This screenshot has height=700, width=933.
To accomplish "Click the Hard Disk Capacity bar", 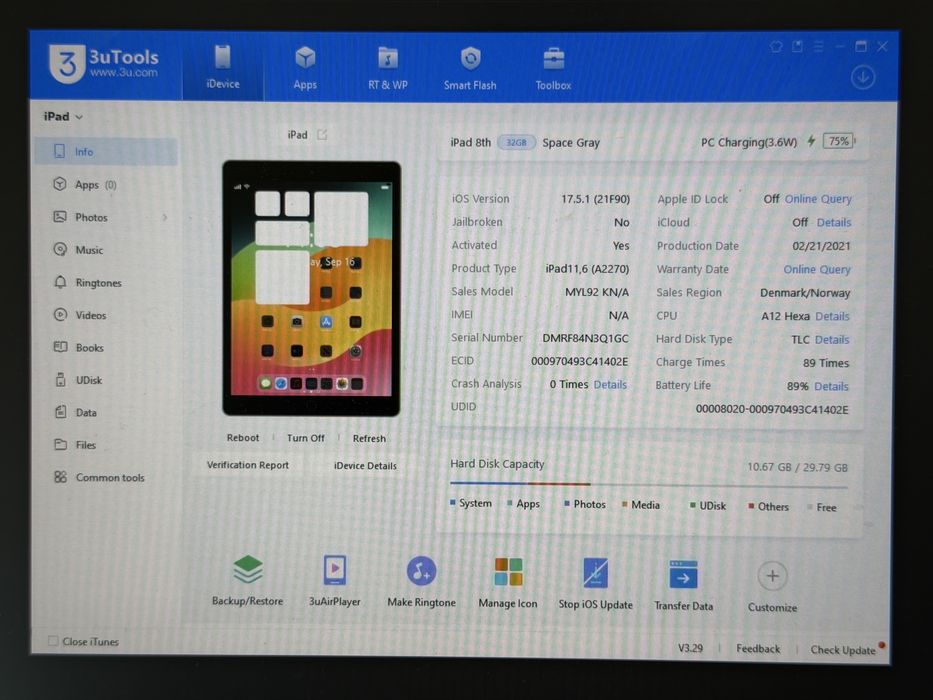I will tap(649, 485).
